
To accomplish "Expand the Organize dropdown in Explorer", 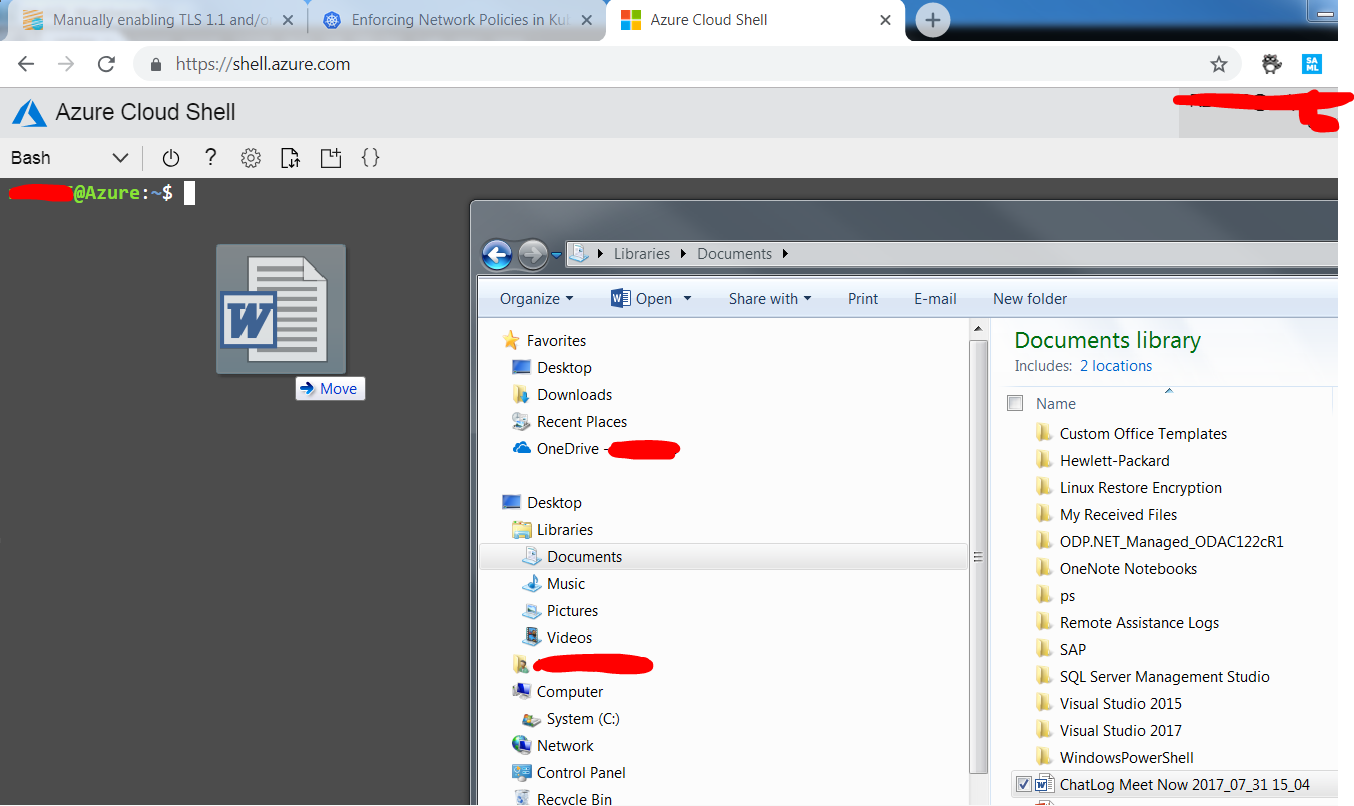I will (536, 298).
